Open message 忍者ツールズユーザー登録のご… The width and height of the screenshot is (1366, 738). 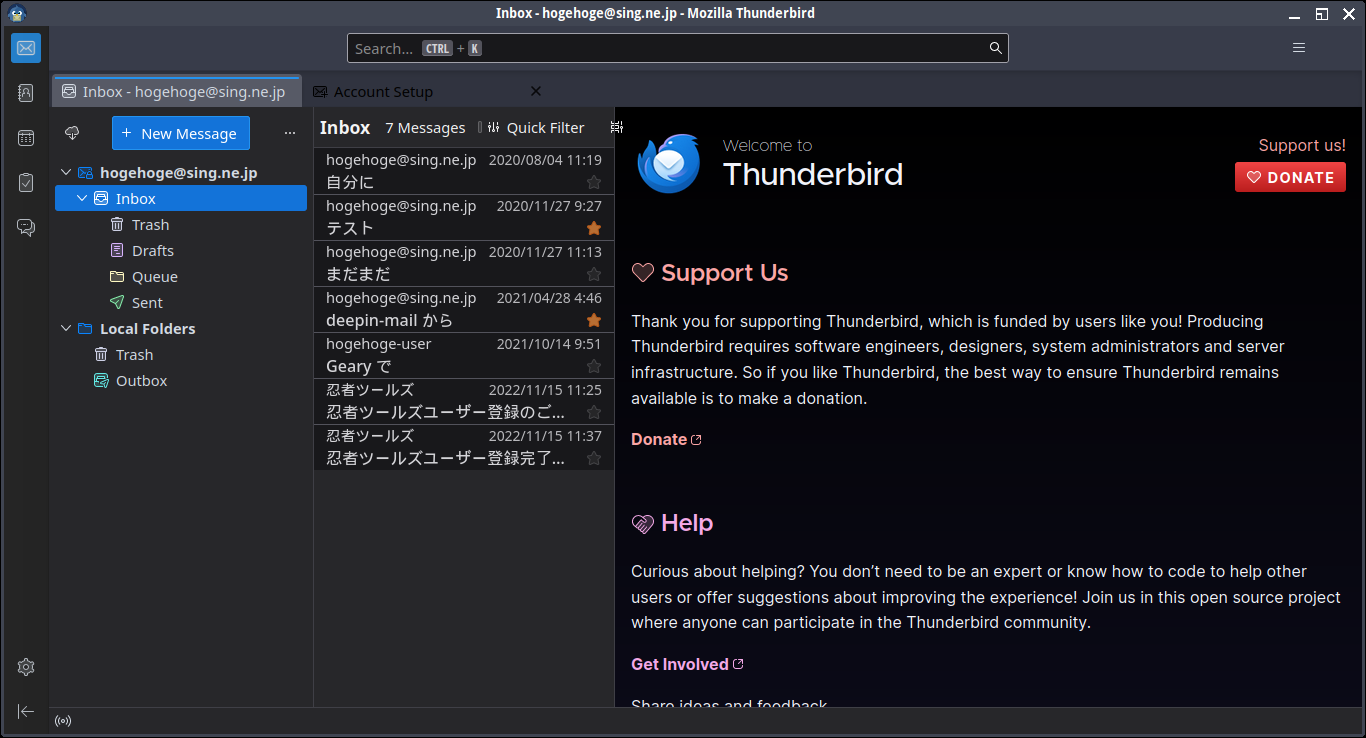point(464,402)
